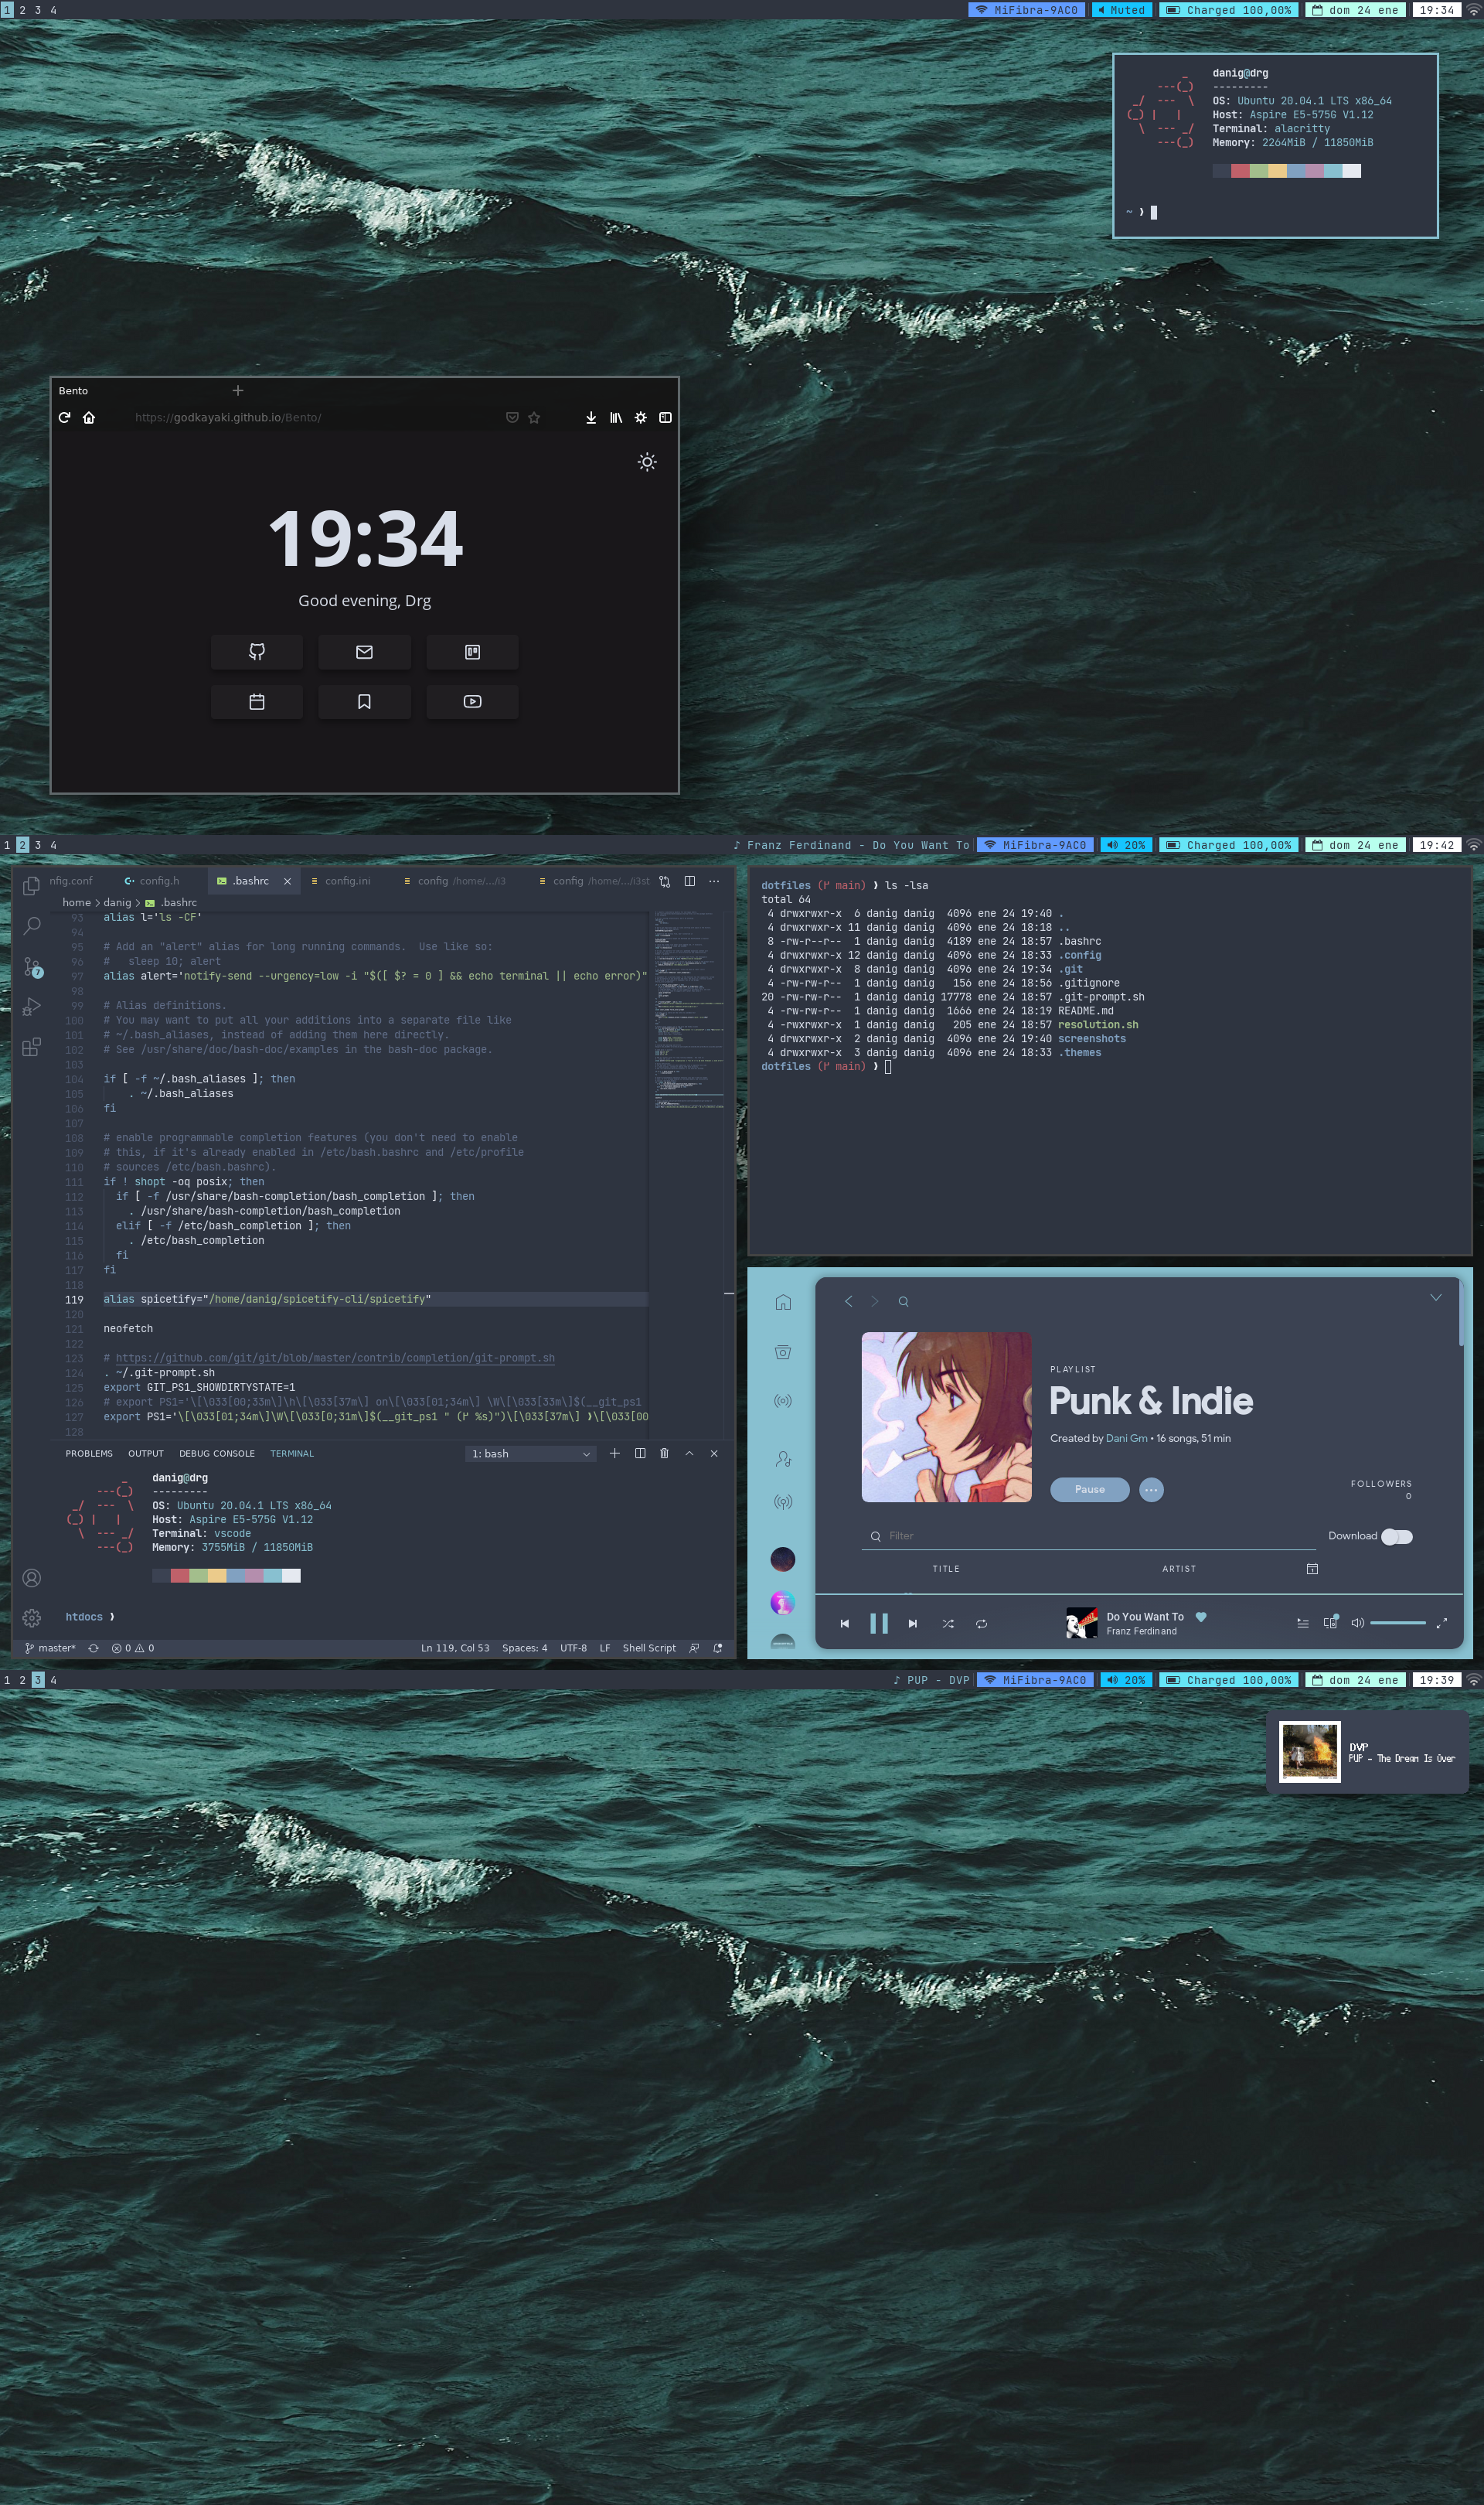Open git-prompt.sh GitHub link on line 123

(x=335, y=1358)
